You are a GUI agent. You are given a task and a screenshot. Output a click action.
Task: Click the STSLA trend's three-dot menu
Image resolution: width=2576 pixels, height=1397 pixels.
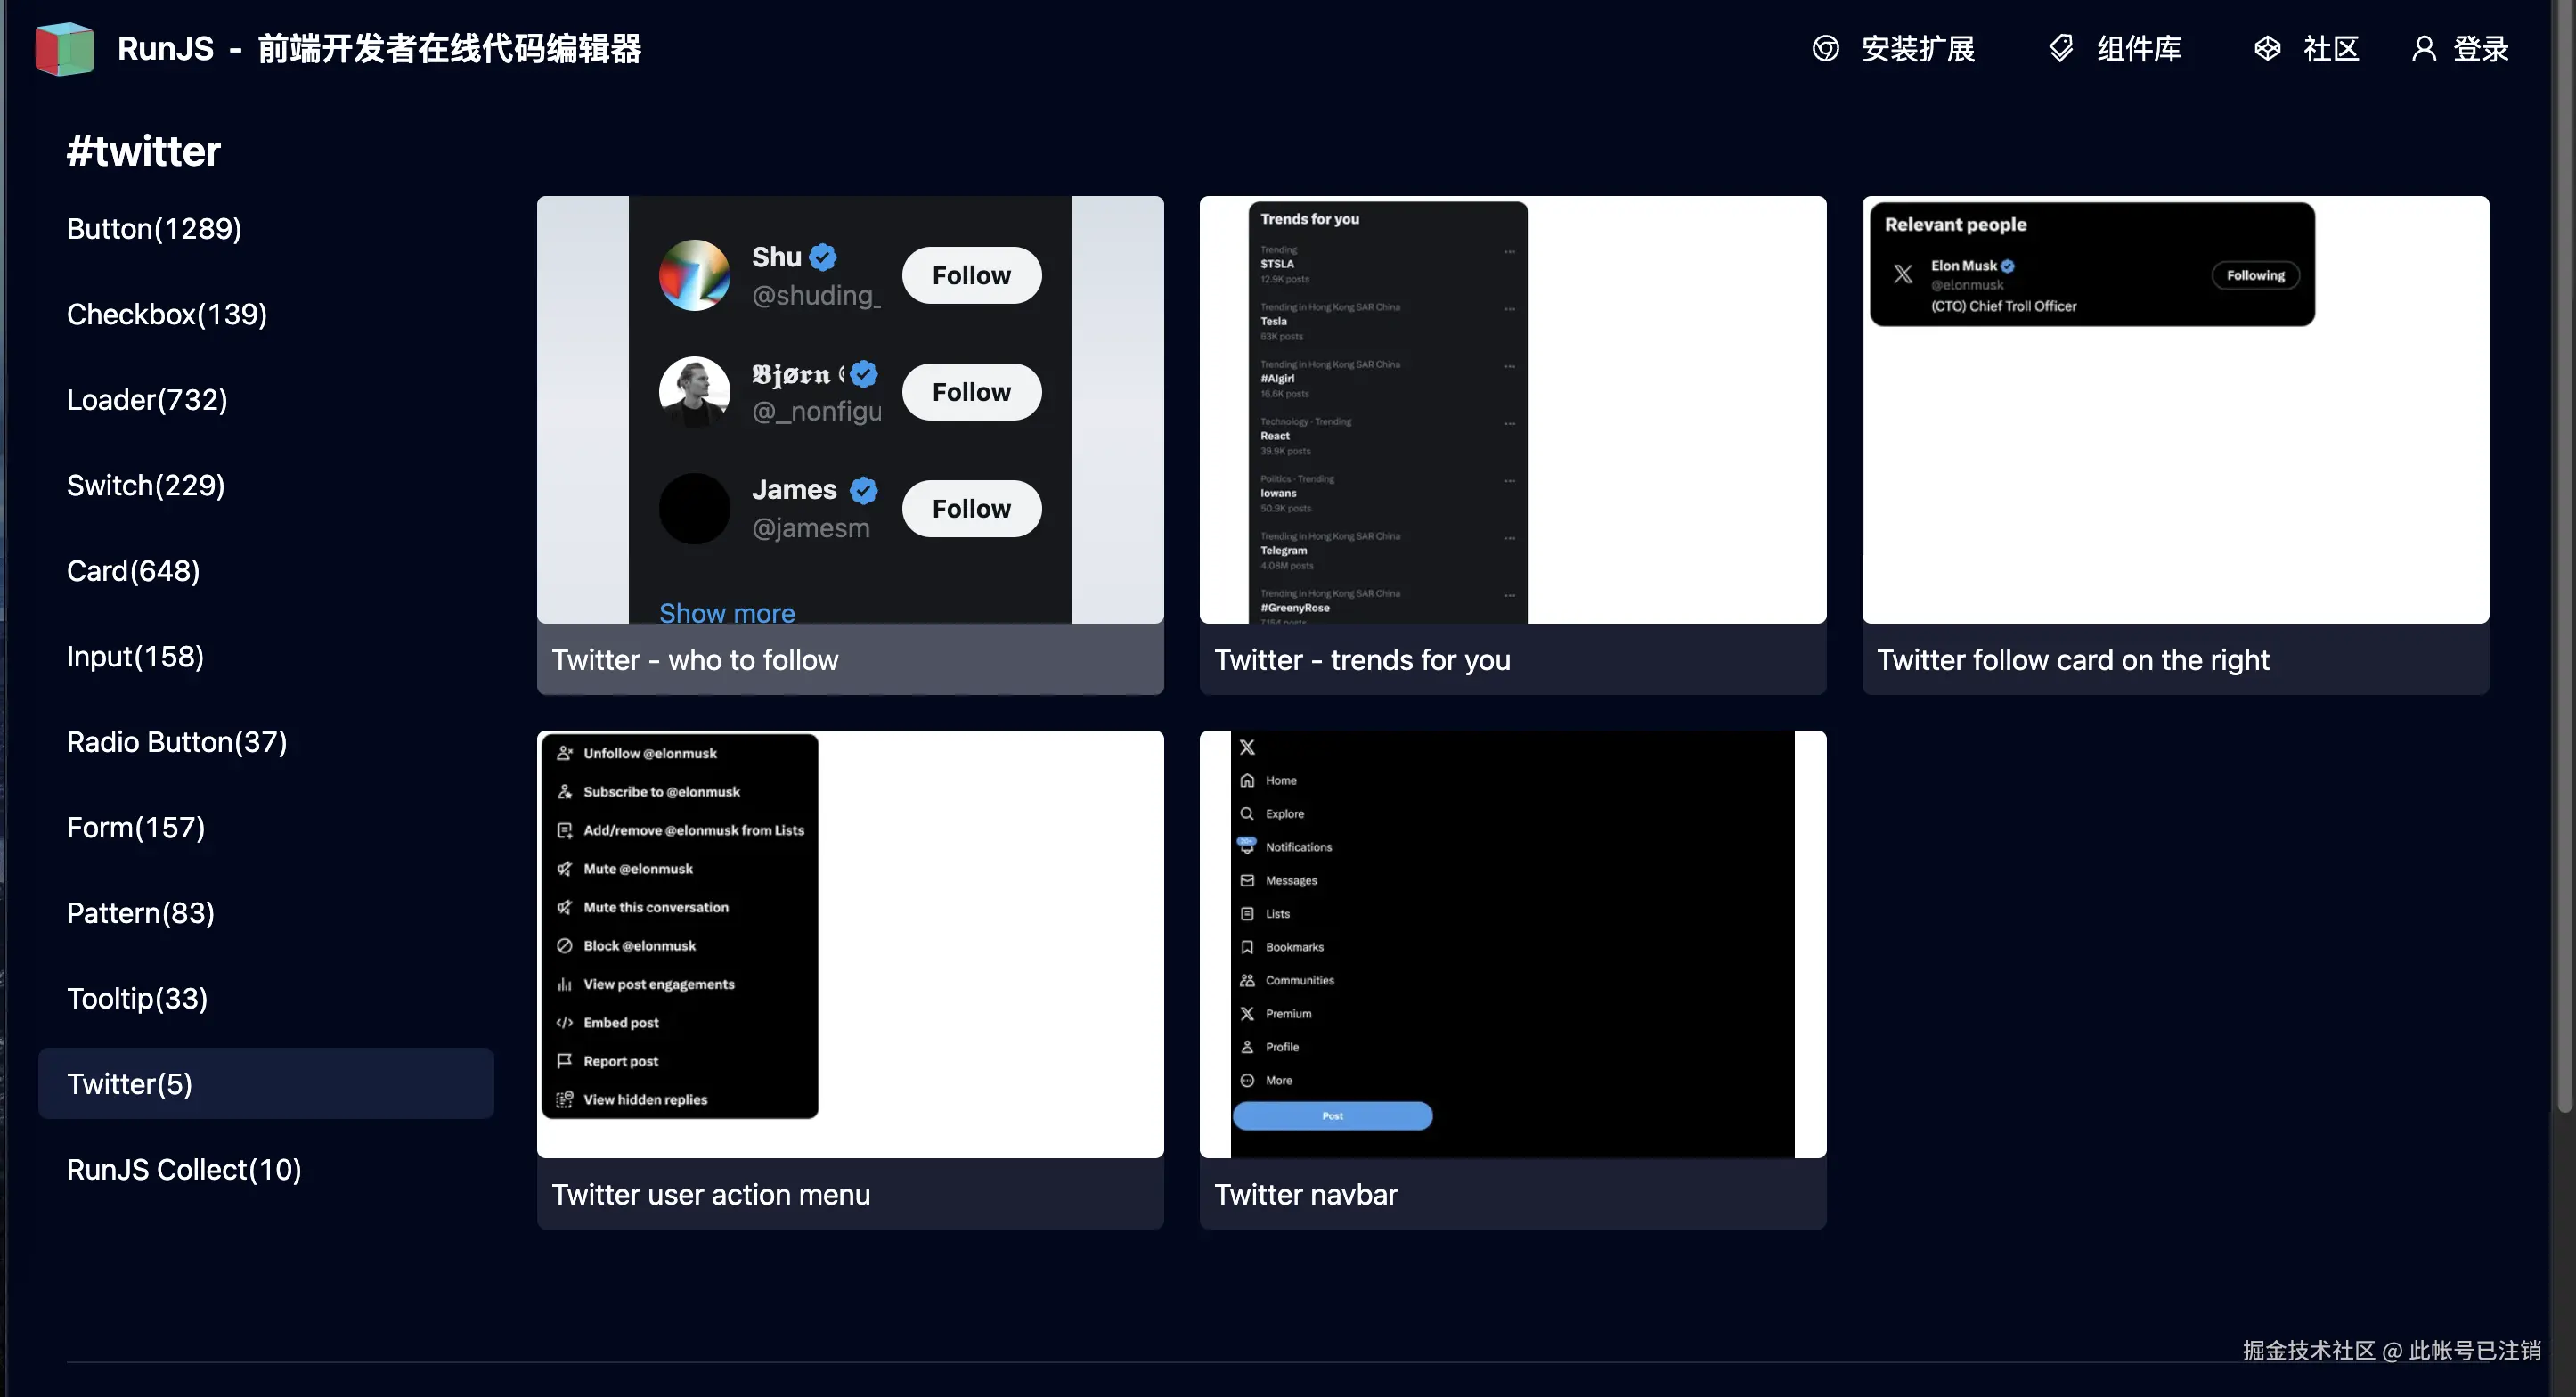coord(1509,252)
